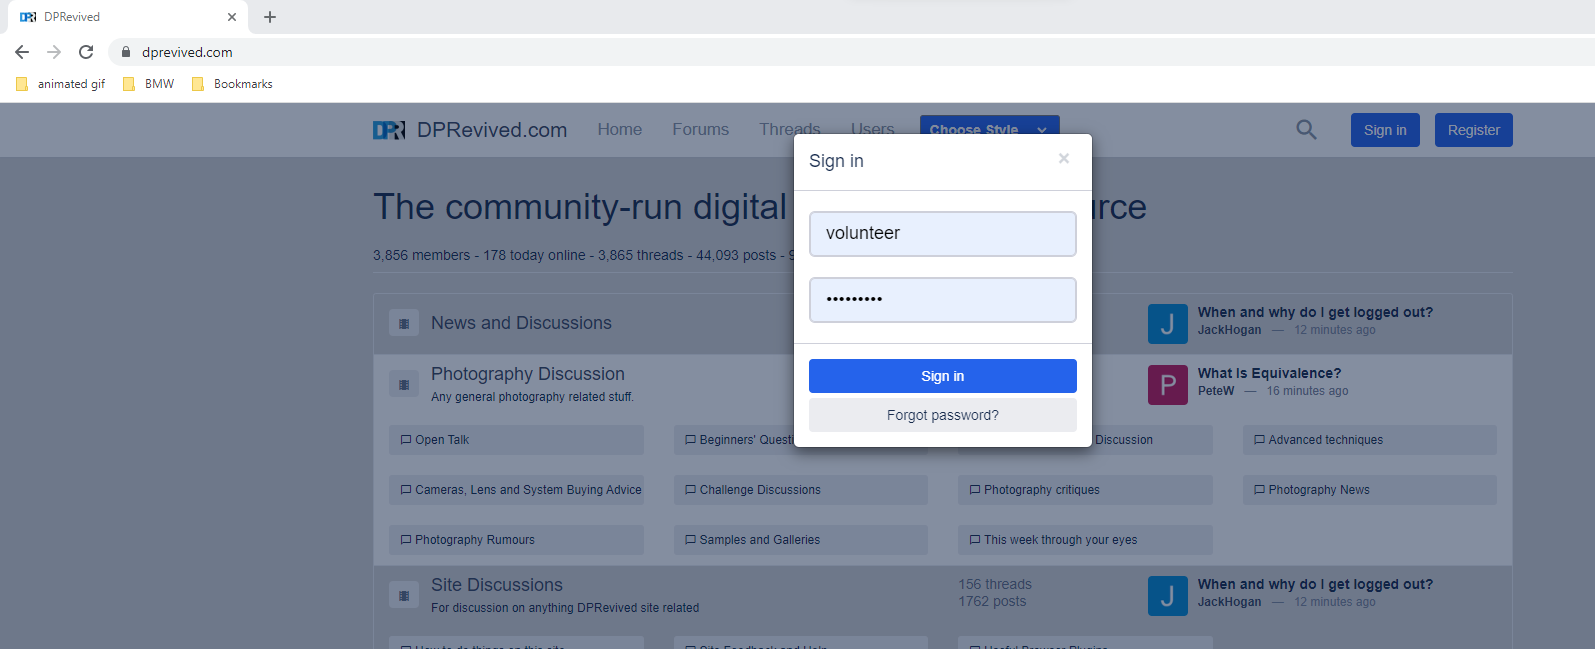Open This week through your eyes forum
The height and width of the screenshot is (649, 1595).
coord(1085,540)
